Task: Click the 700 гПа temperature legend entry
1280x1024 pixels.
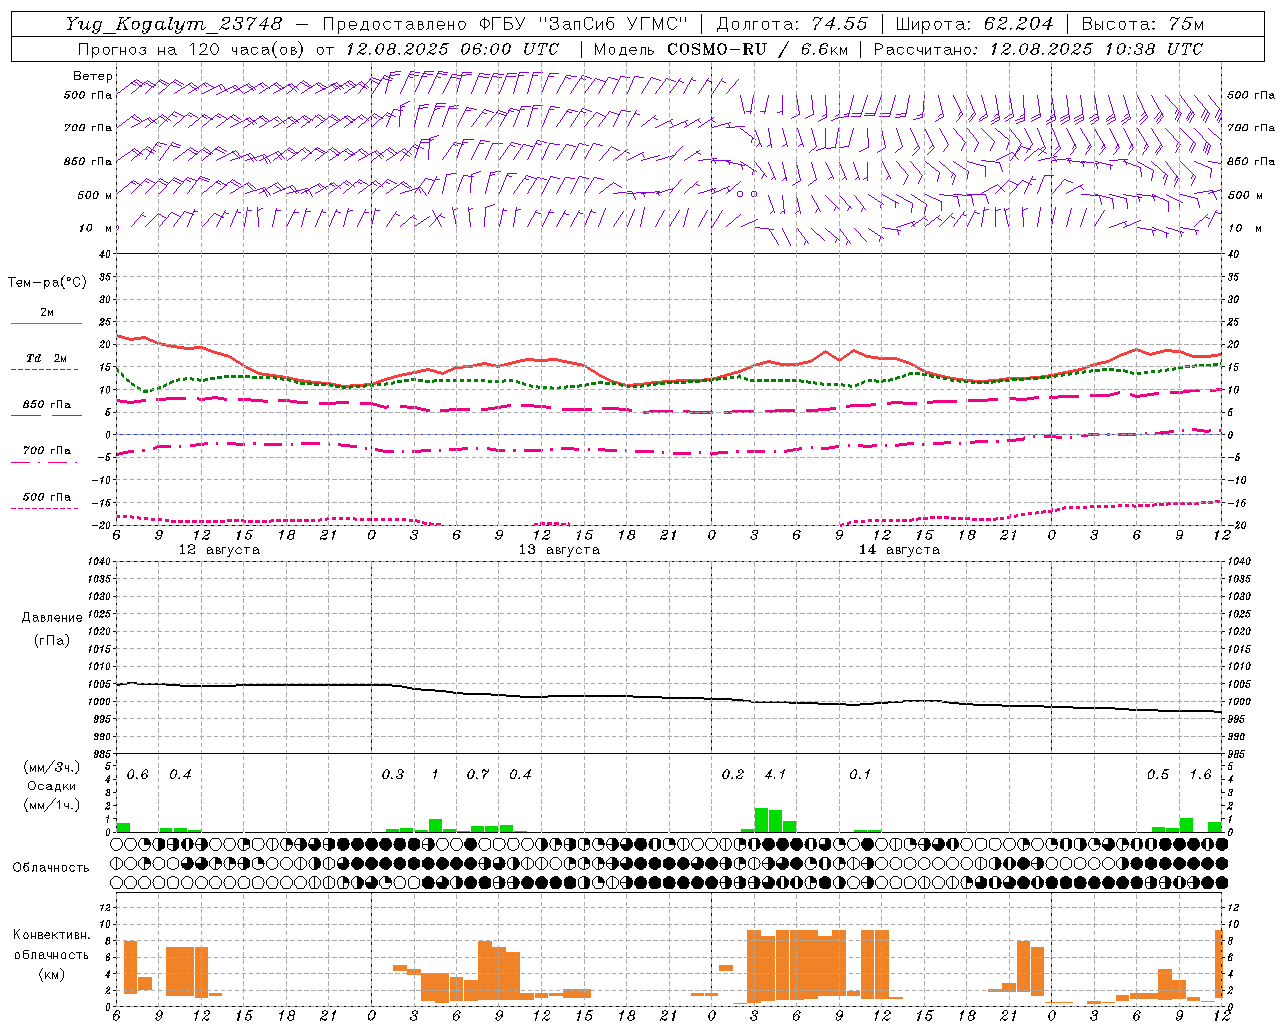Action: [46, 451]
